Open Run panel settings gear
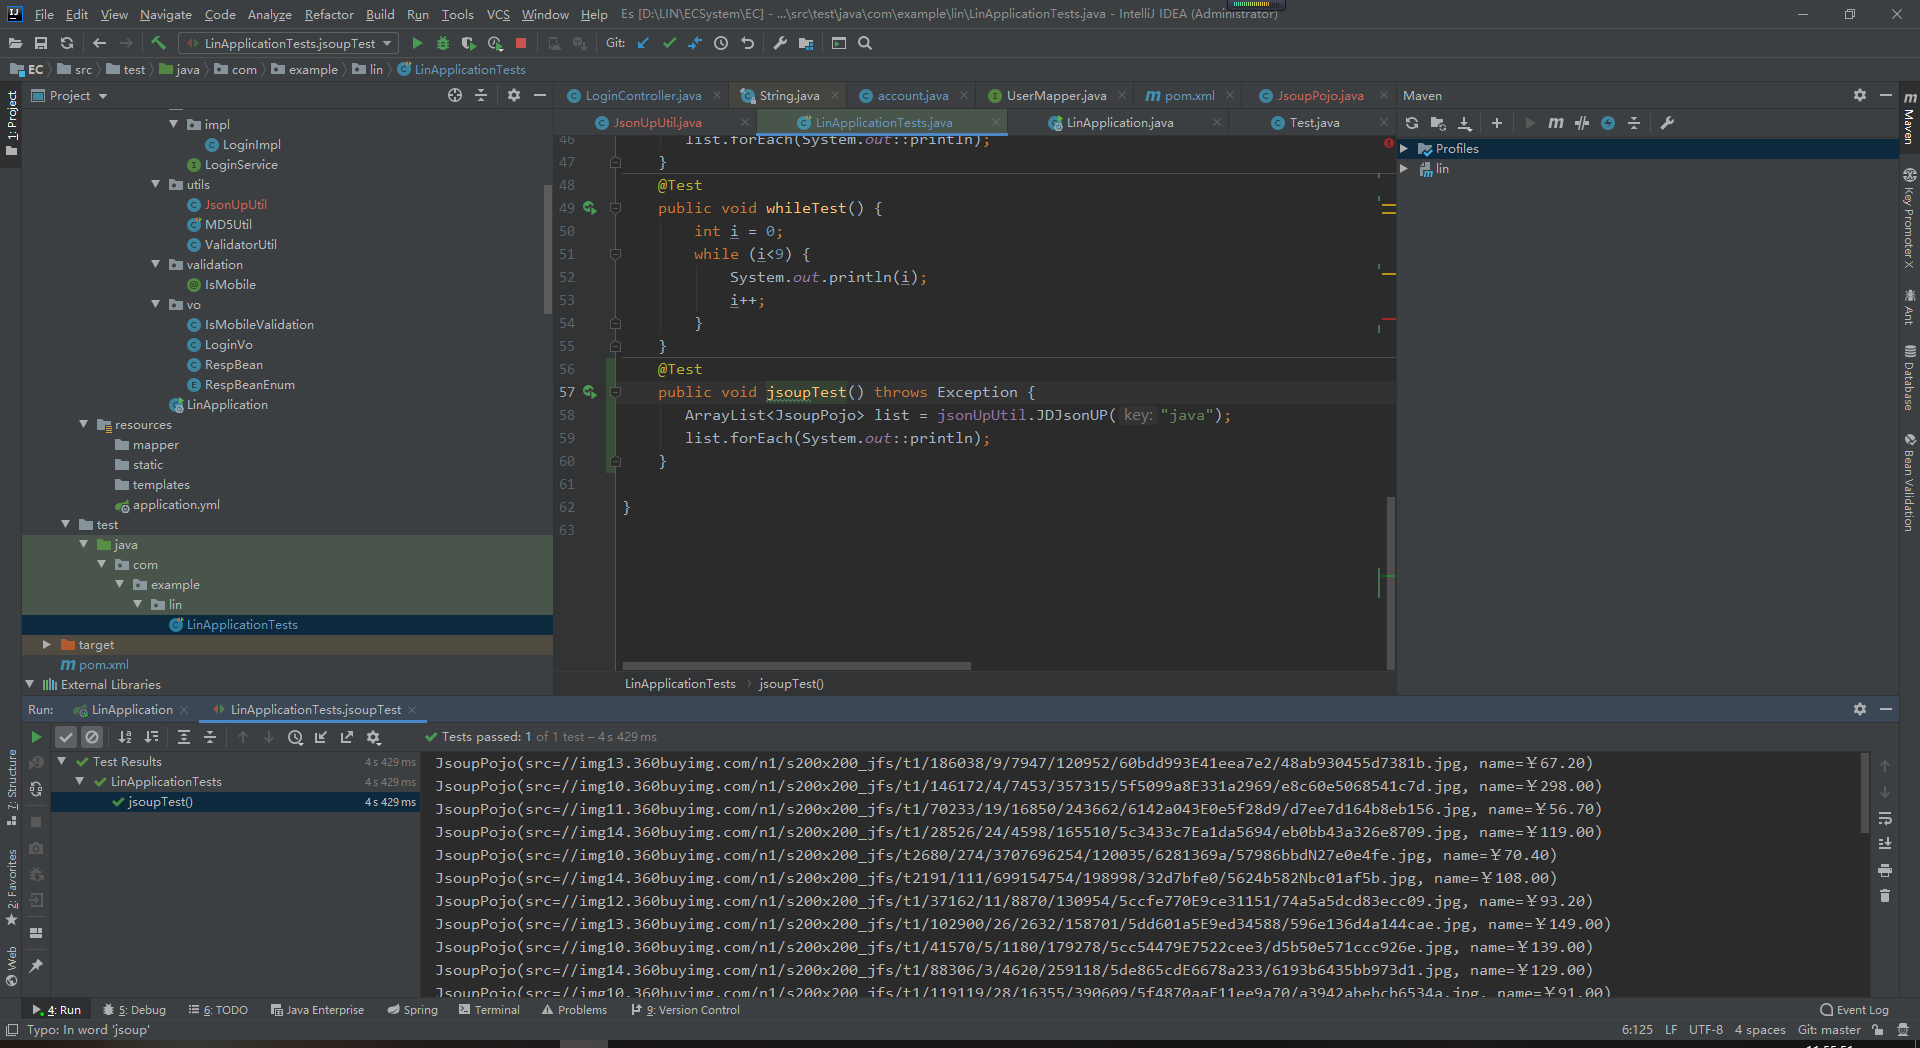 point(1860,709)
